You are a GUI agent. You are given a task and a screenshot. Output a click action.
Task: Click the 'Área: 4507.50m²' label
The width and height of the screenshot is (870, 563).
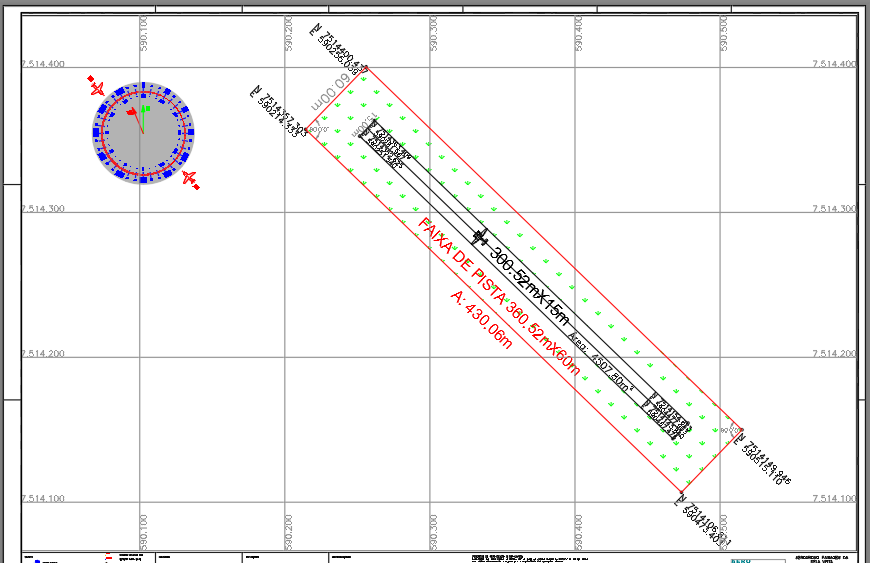(601, 362)
